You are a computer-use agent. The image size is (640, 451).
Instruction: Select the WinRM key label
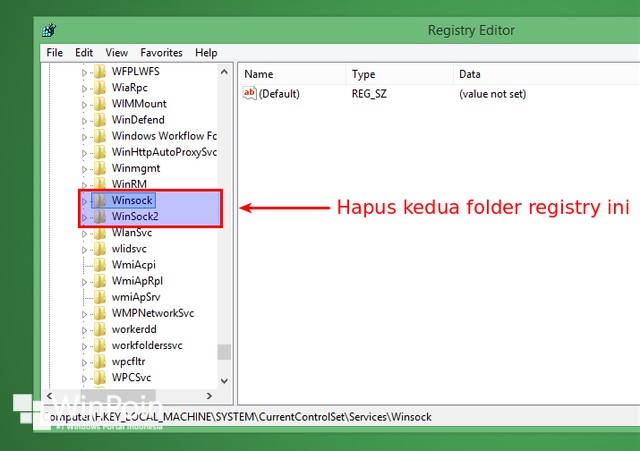pyautogui.click(x=129, y=184)
